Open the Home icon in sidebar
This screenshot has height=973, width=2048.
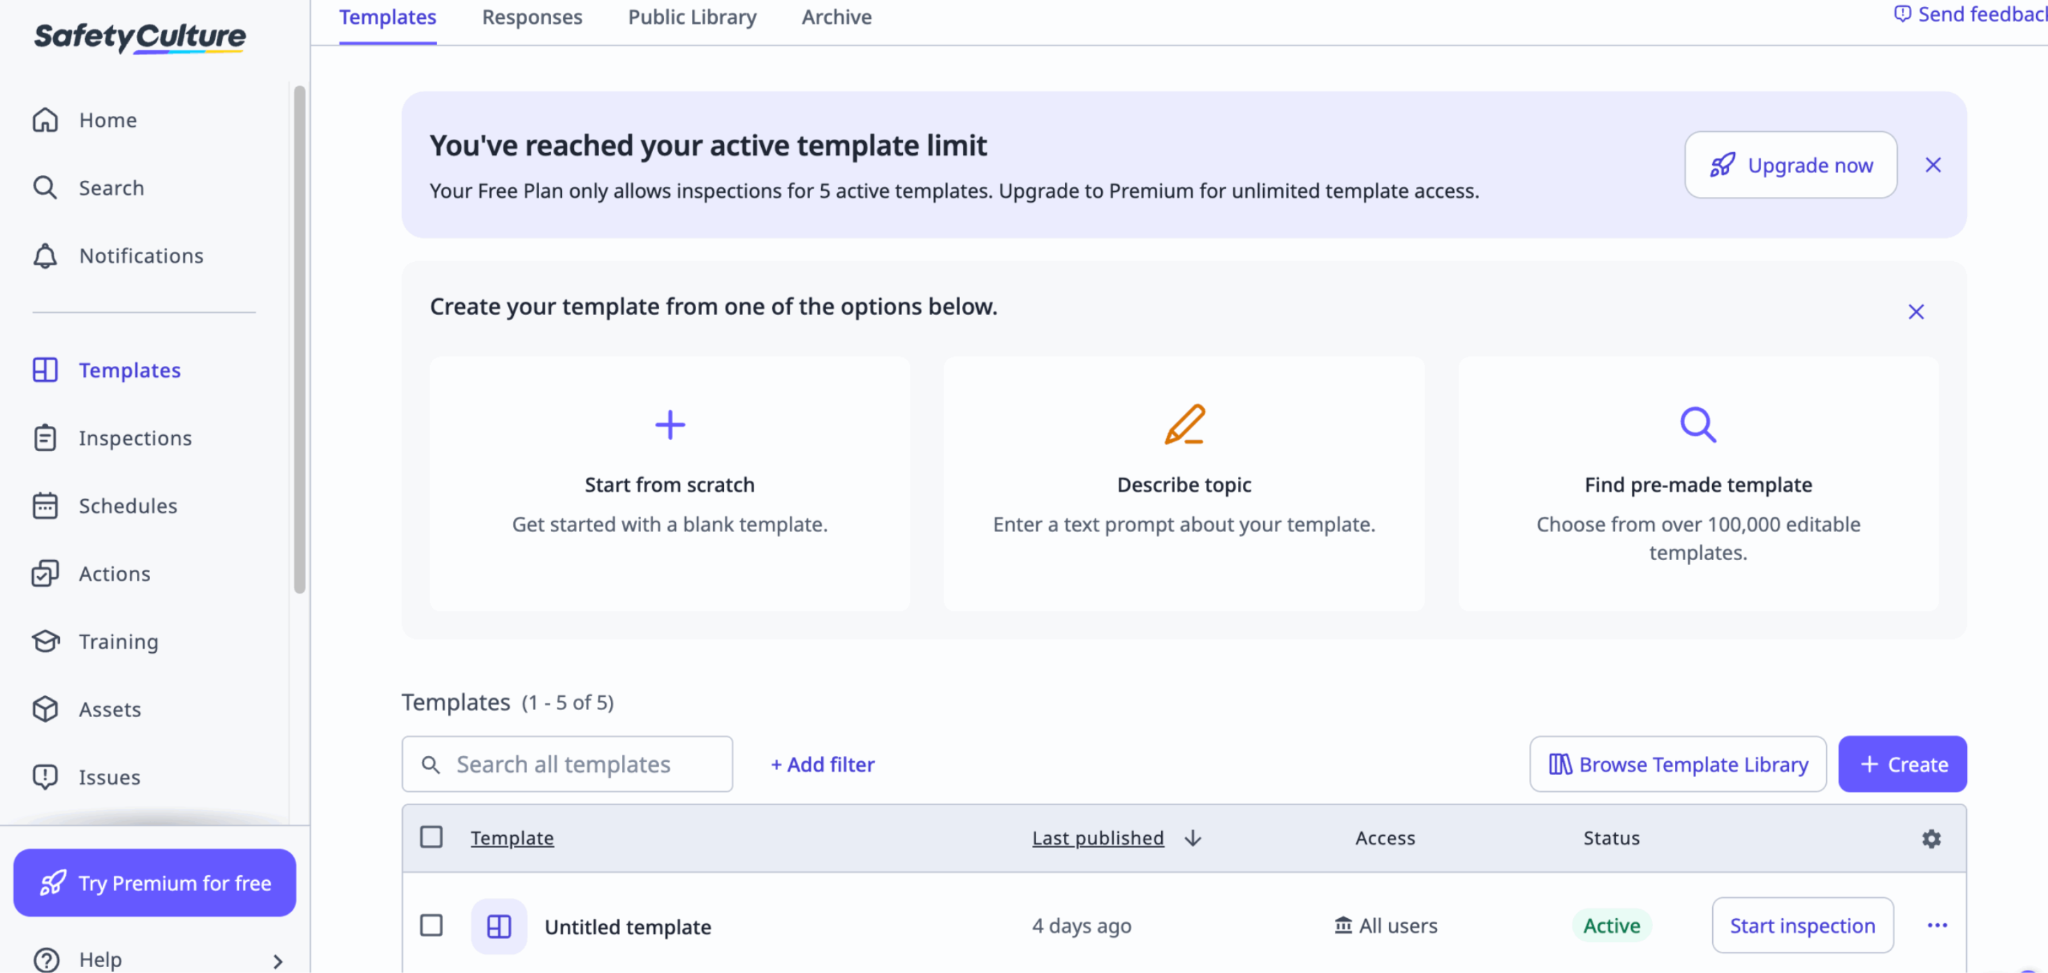[45, 120]
